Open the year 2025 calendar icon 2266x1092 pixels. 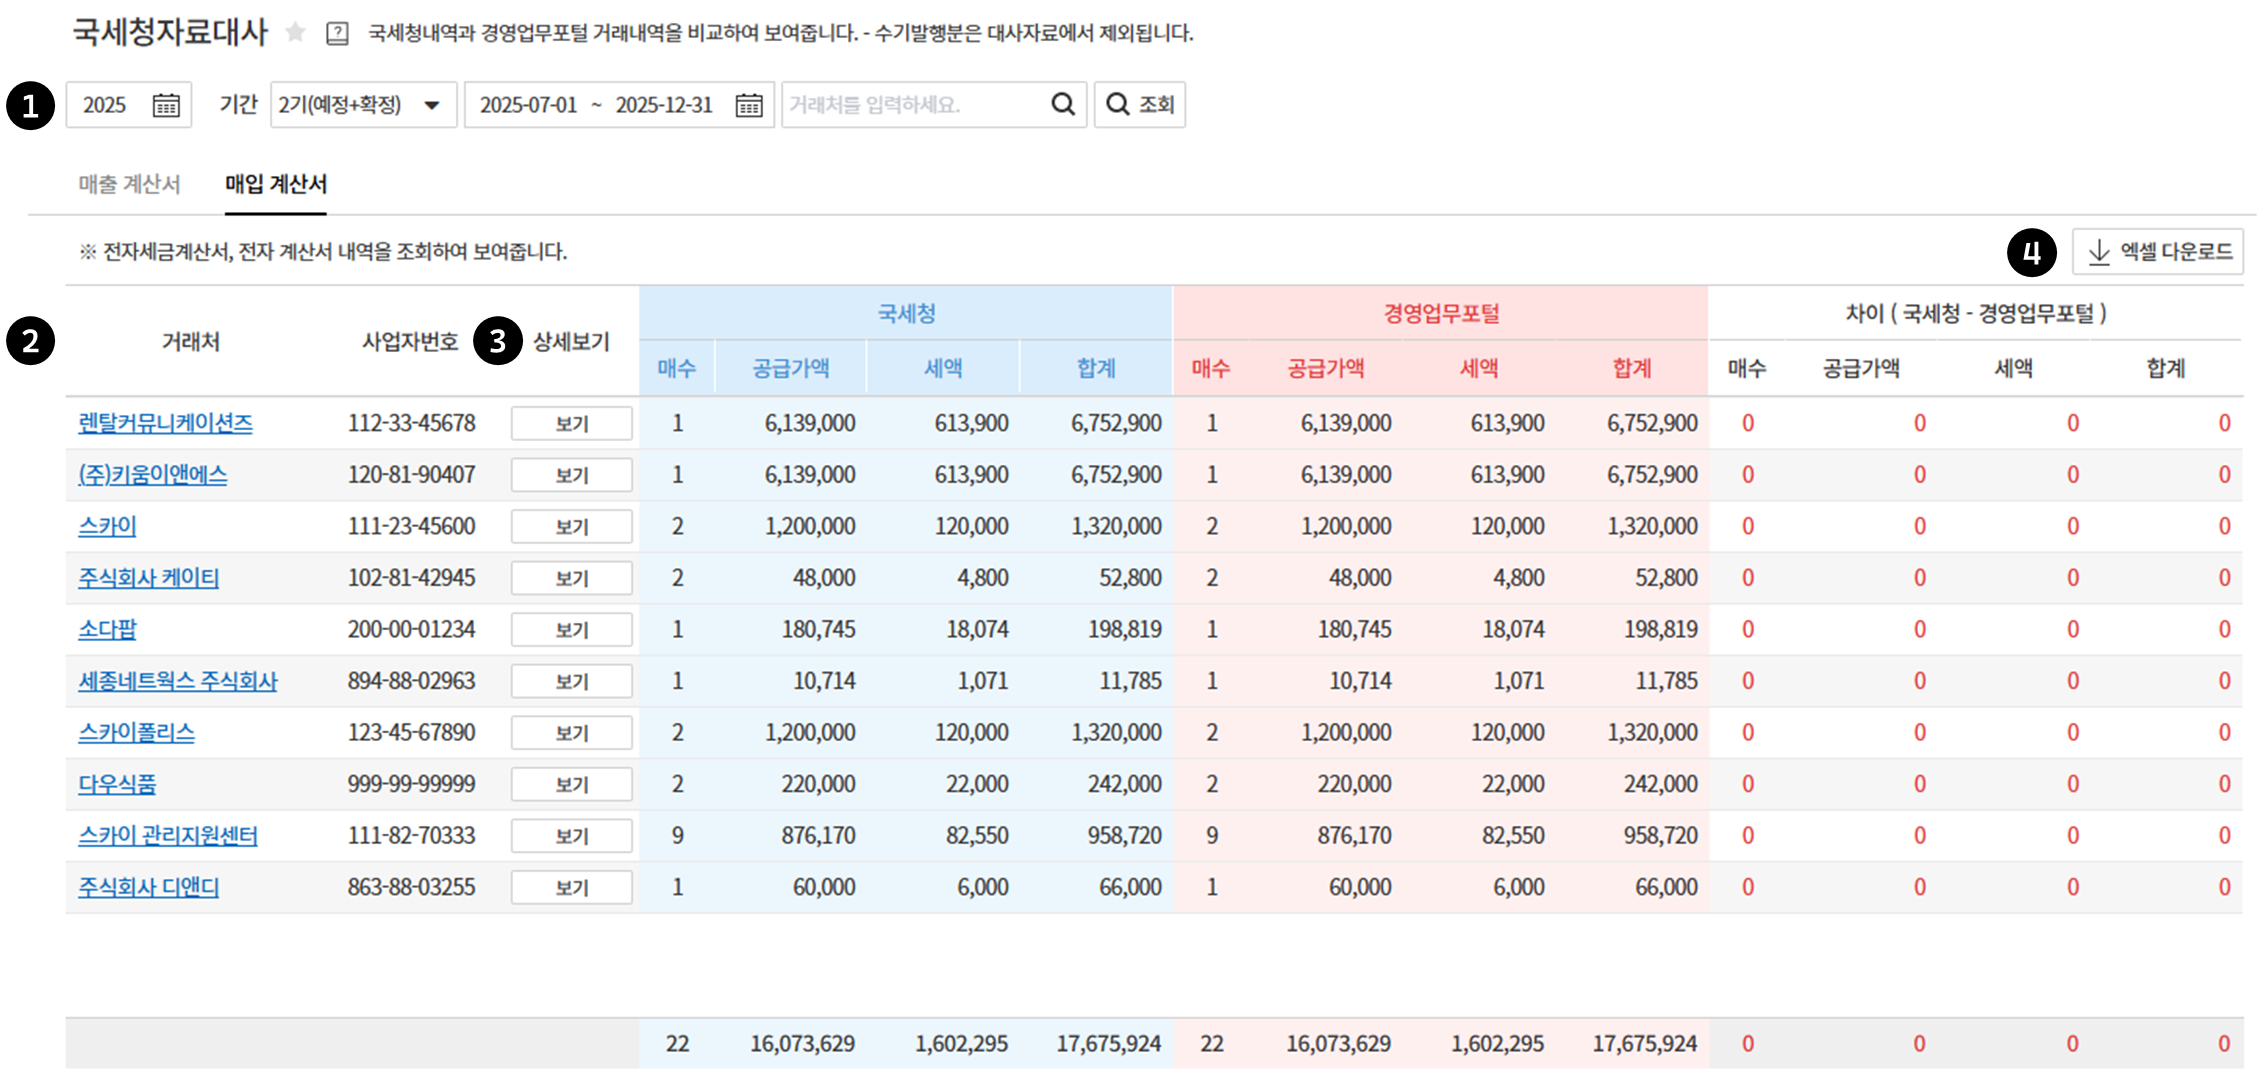[166, 105]
